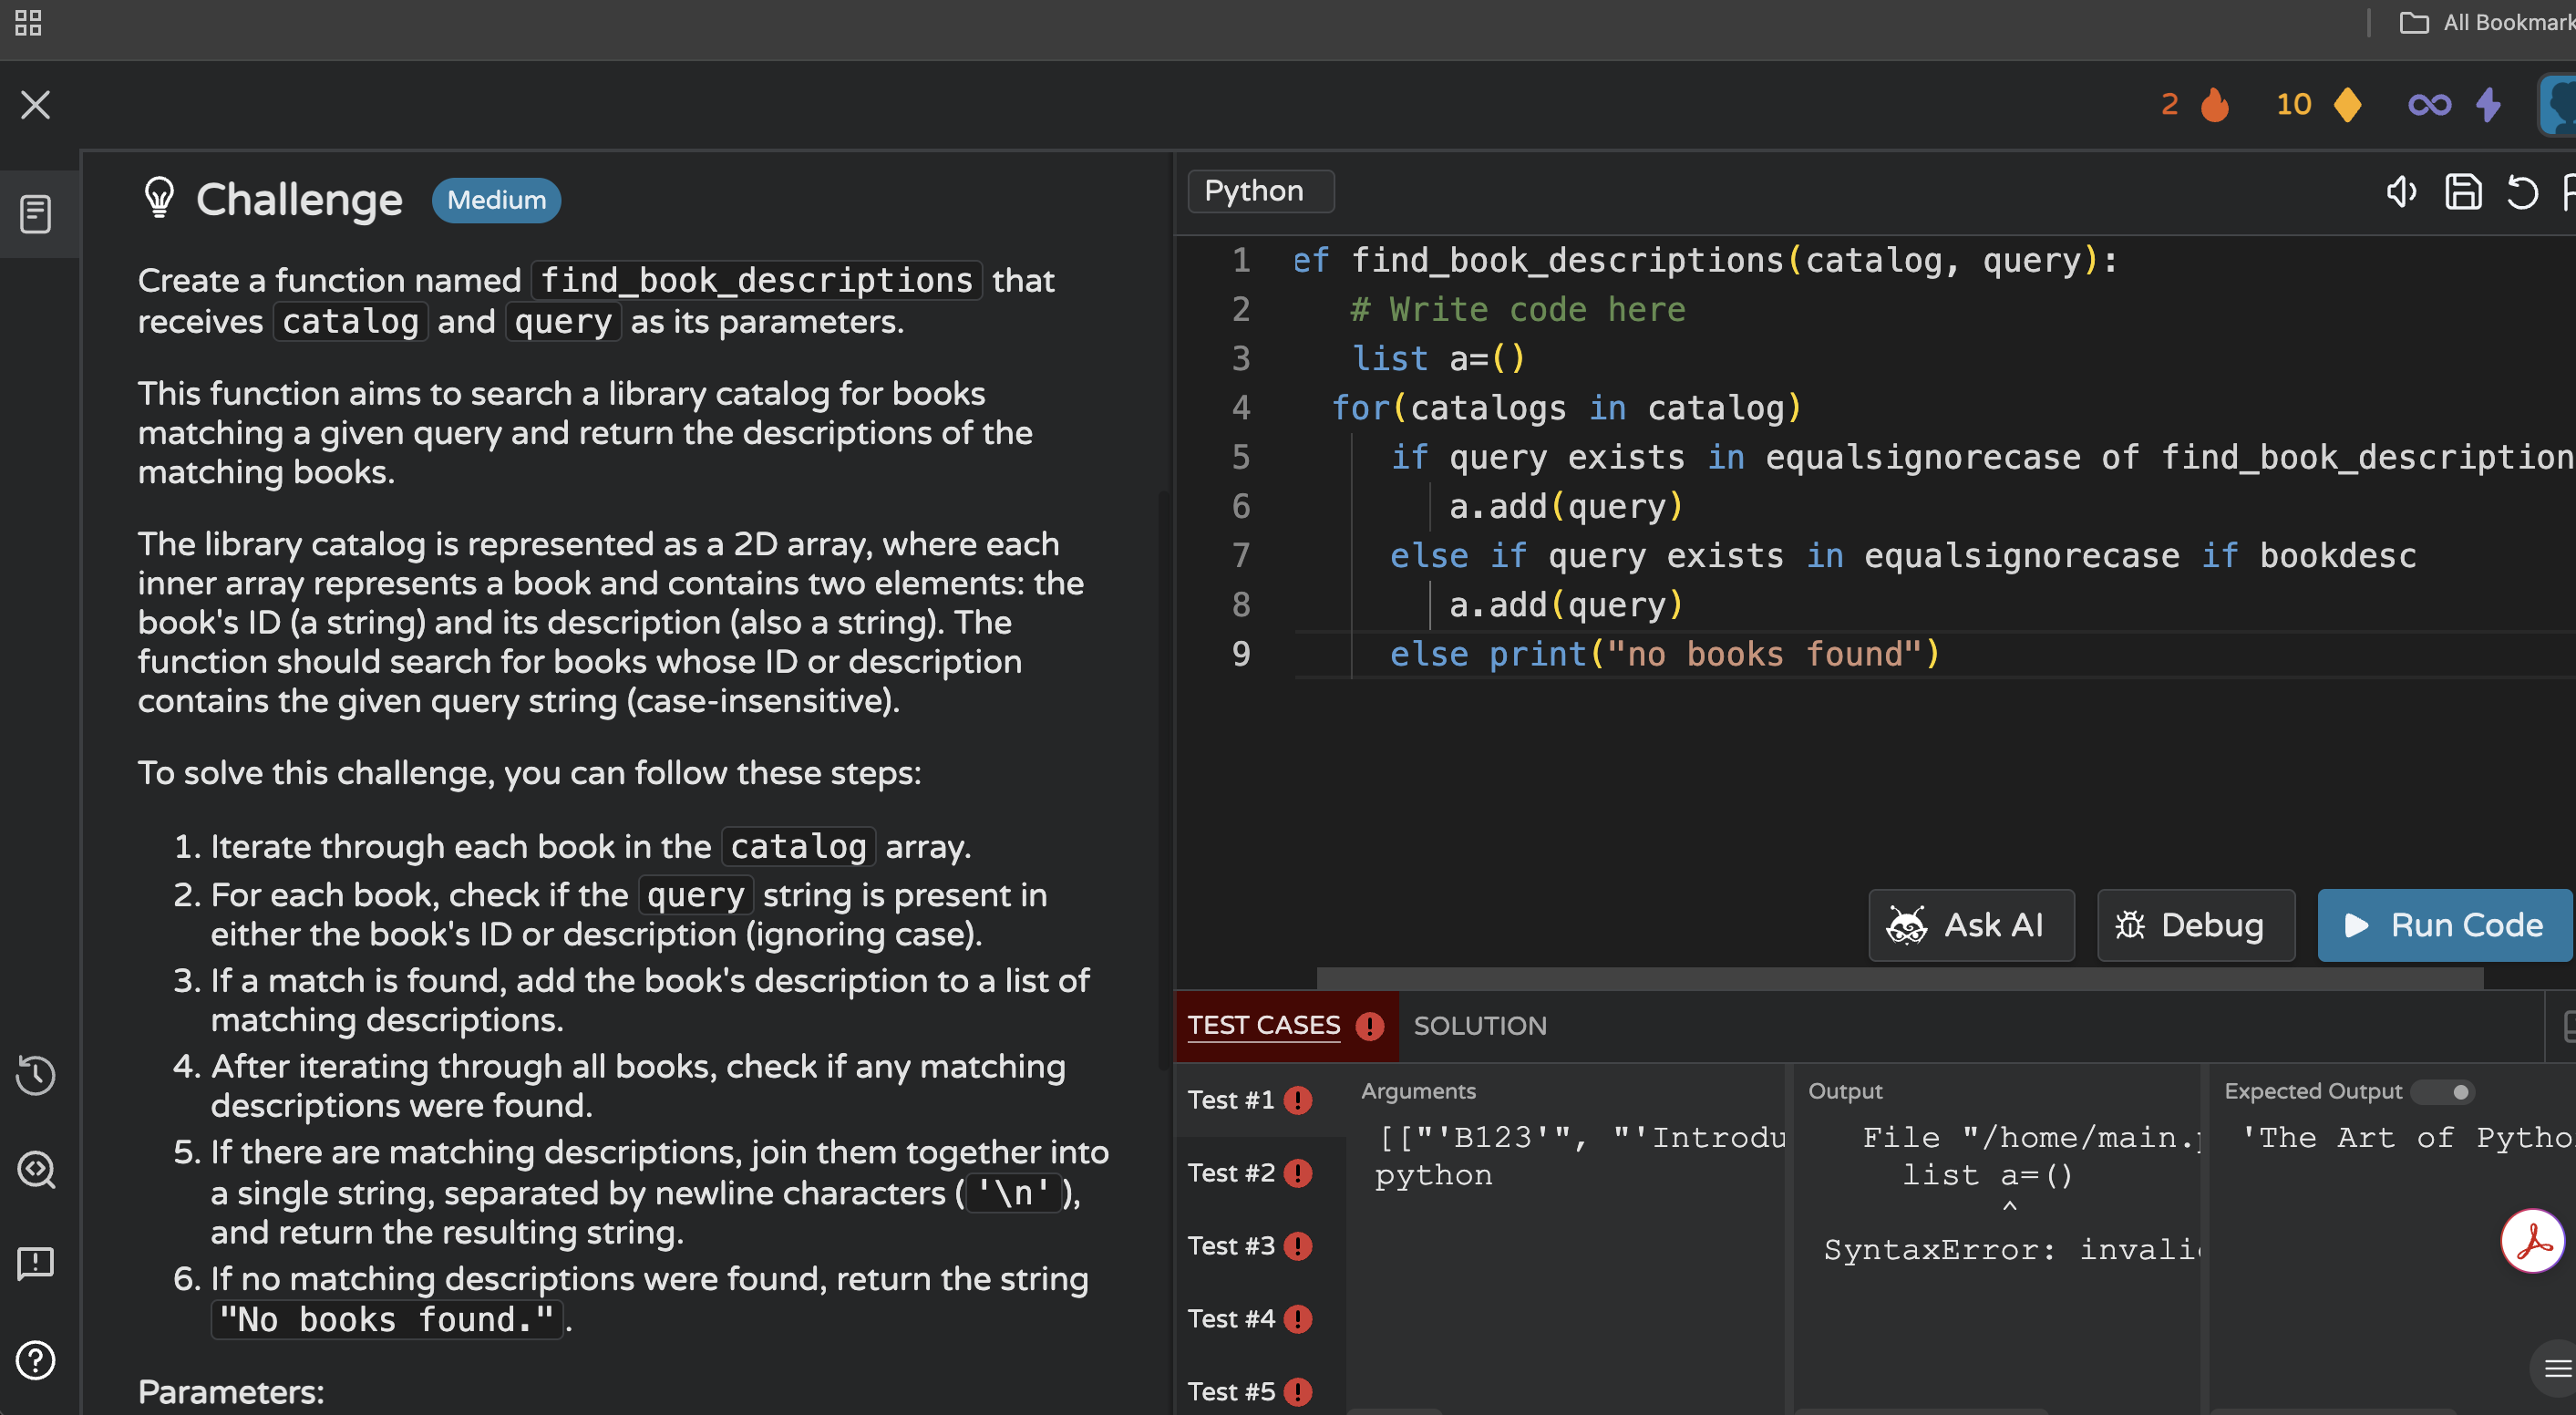Open the challenge description document icon
This screenshot has height=1415, width=2576.
[36, 214]
